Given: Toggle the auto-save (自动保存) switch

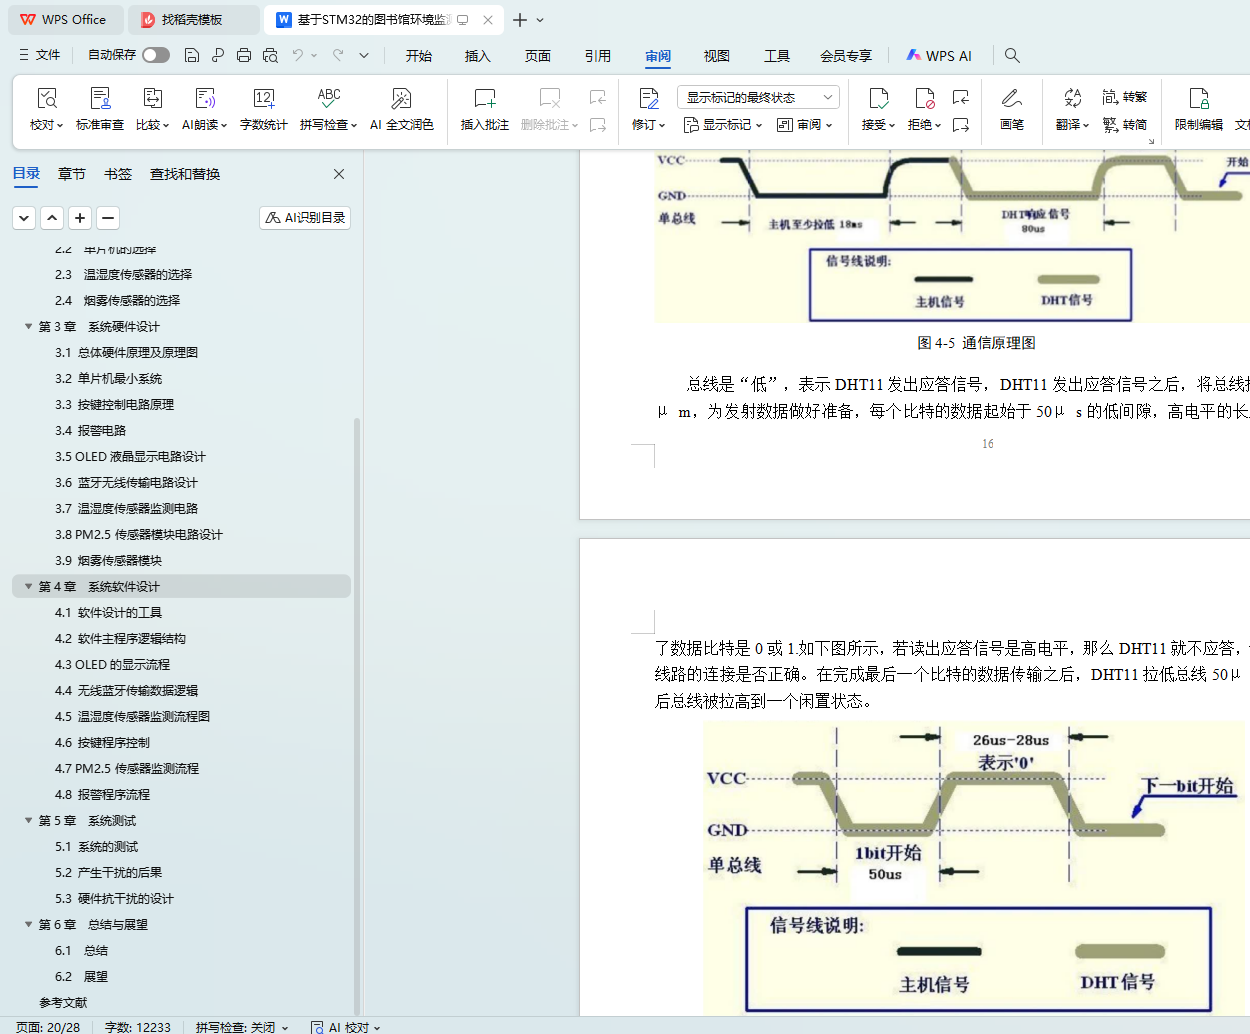Looking at the screenshot, I should (155, 55).
